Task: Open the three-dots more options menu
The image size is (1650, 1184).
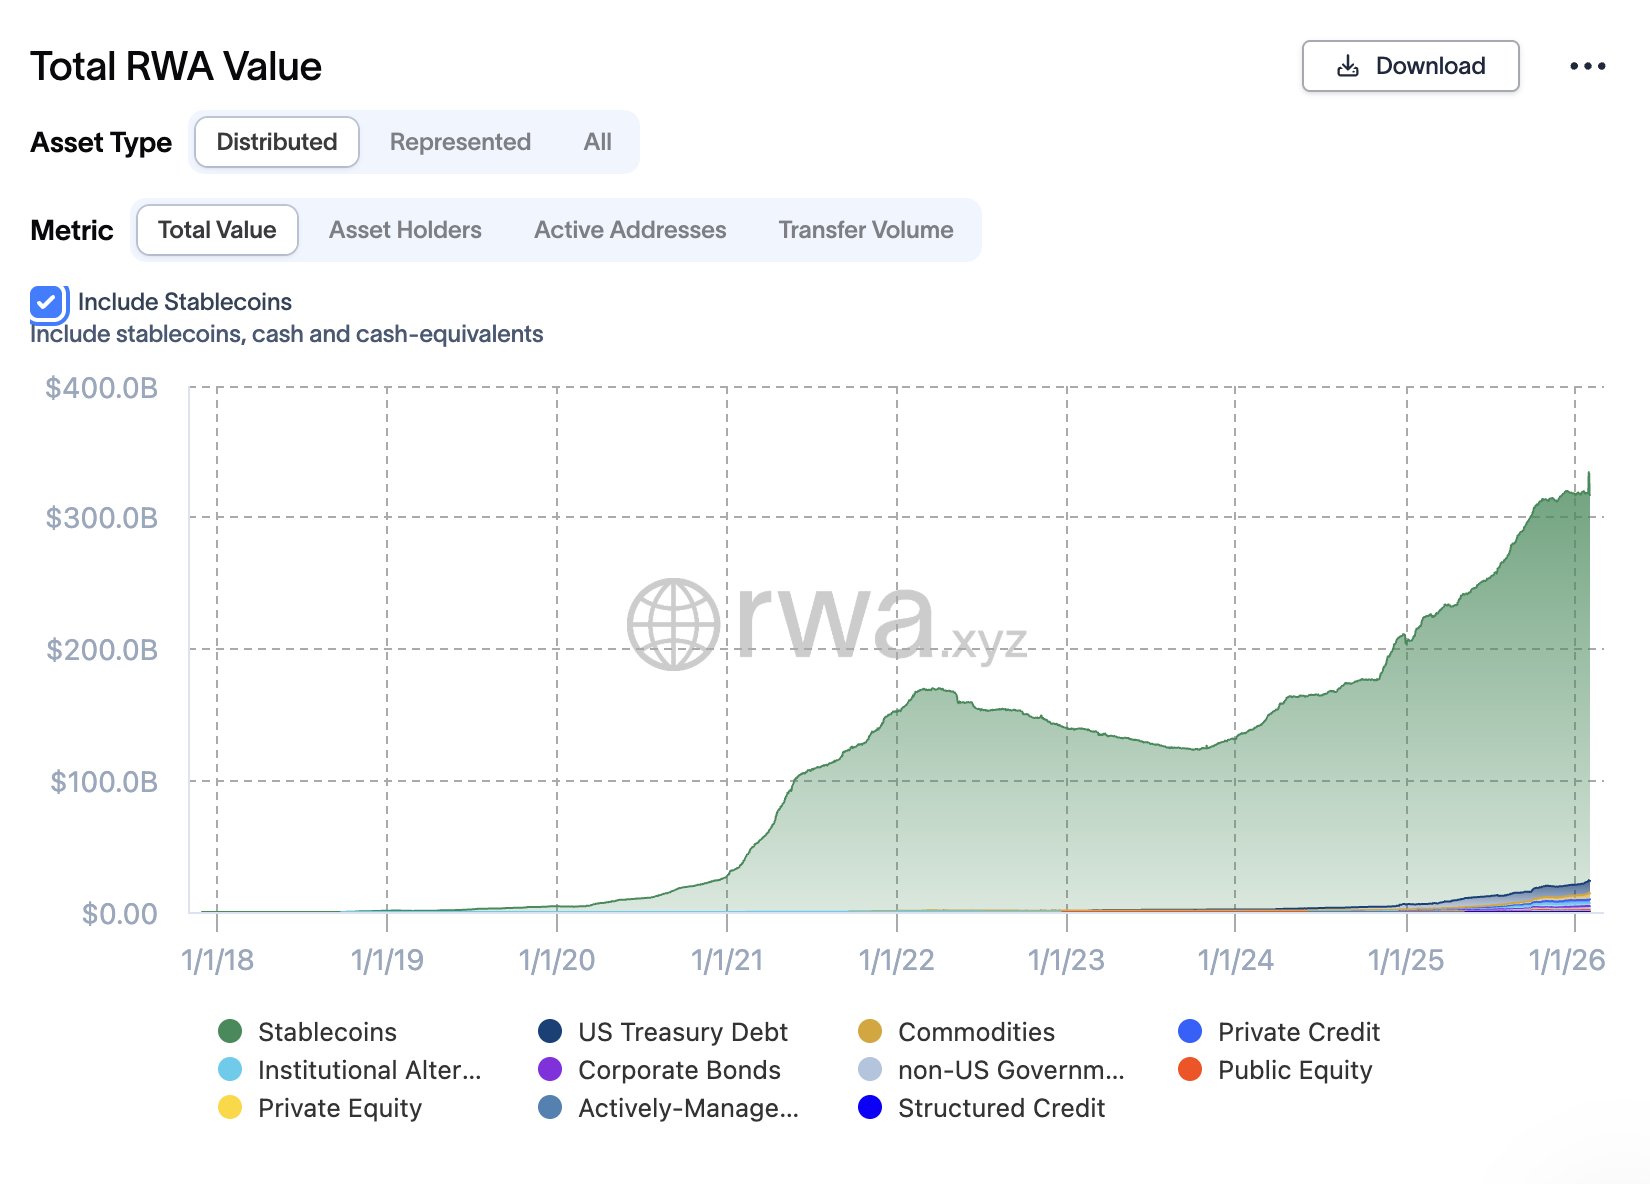Action: [x=1587, y=66]
